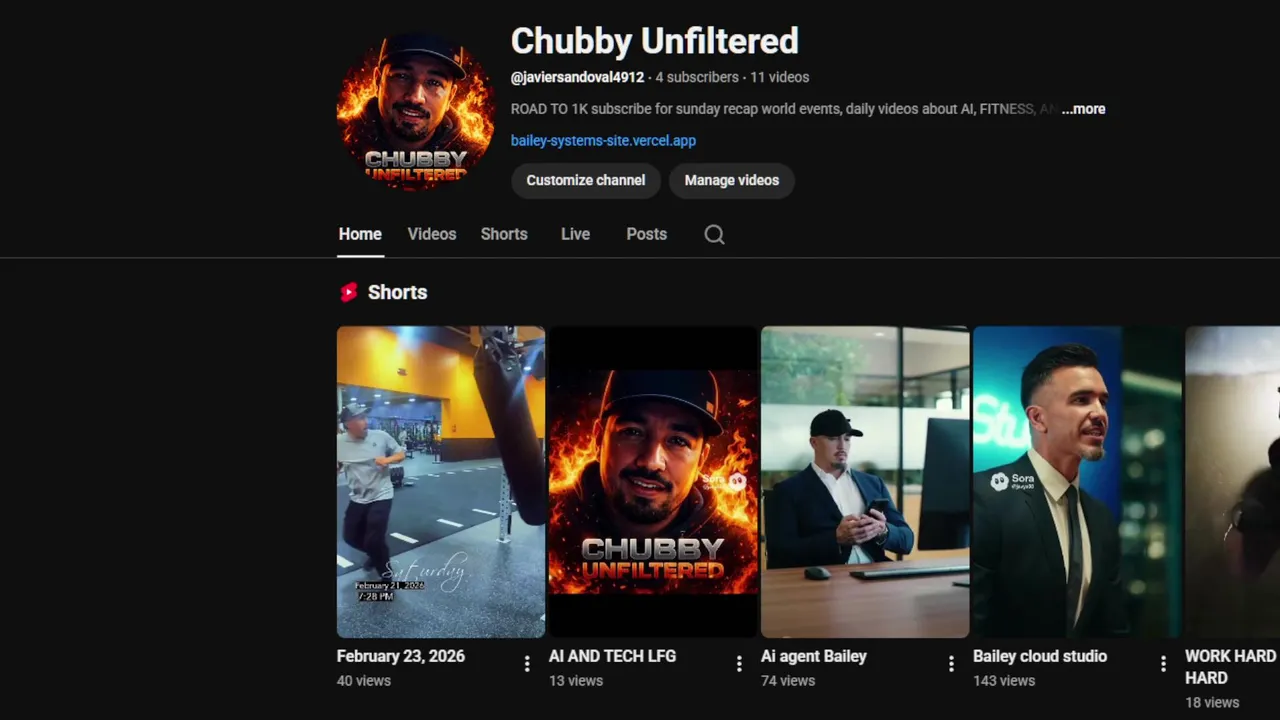Open options menu for February 23, 2026 short

coord(527,664)
